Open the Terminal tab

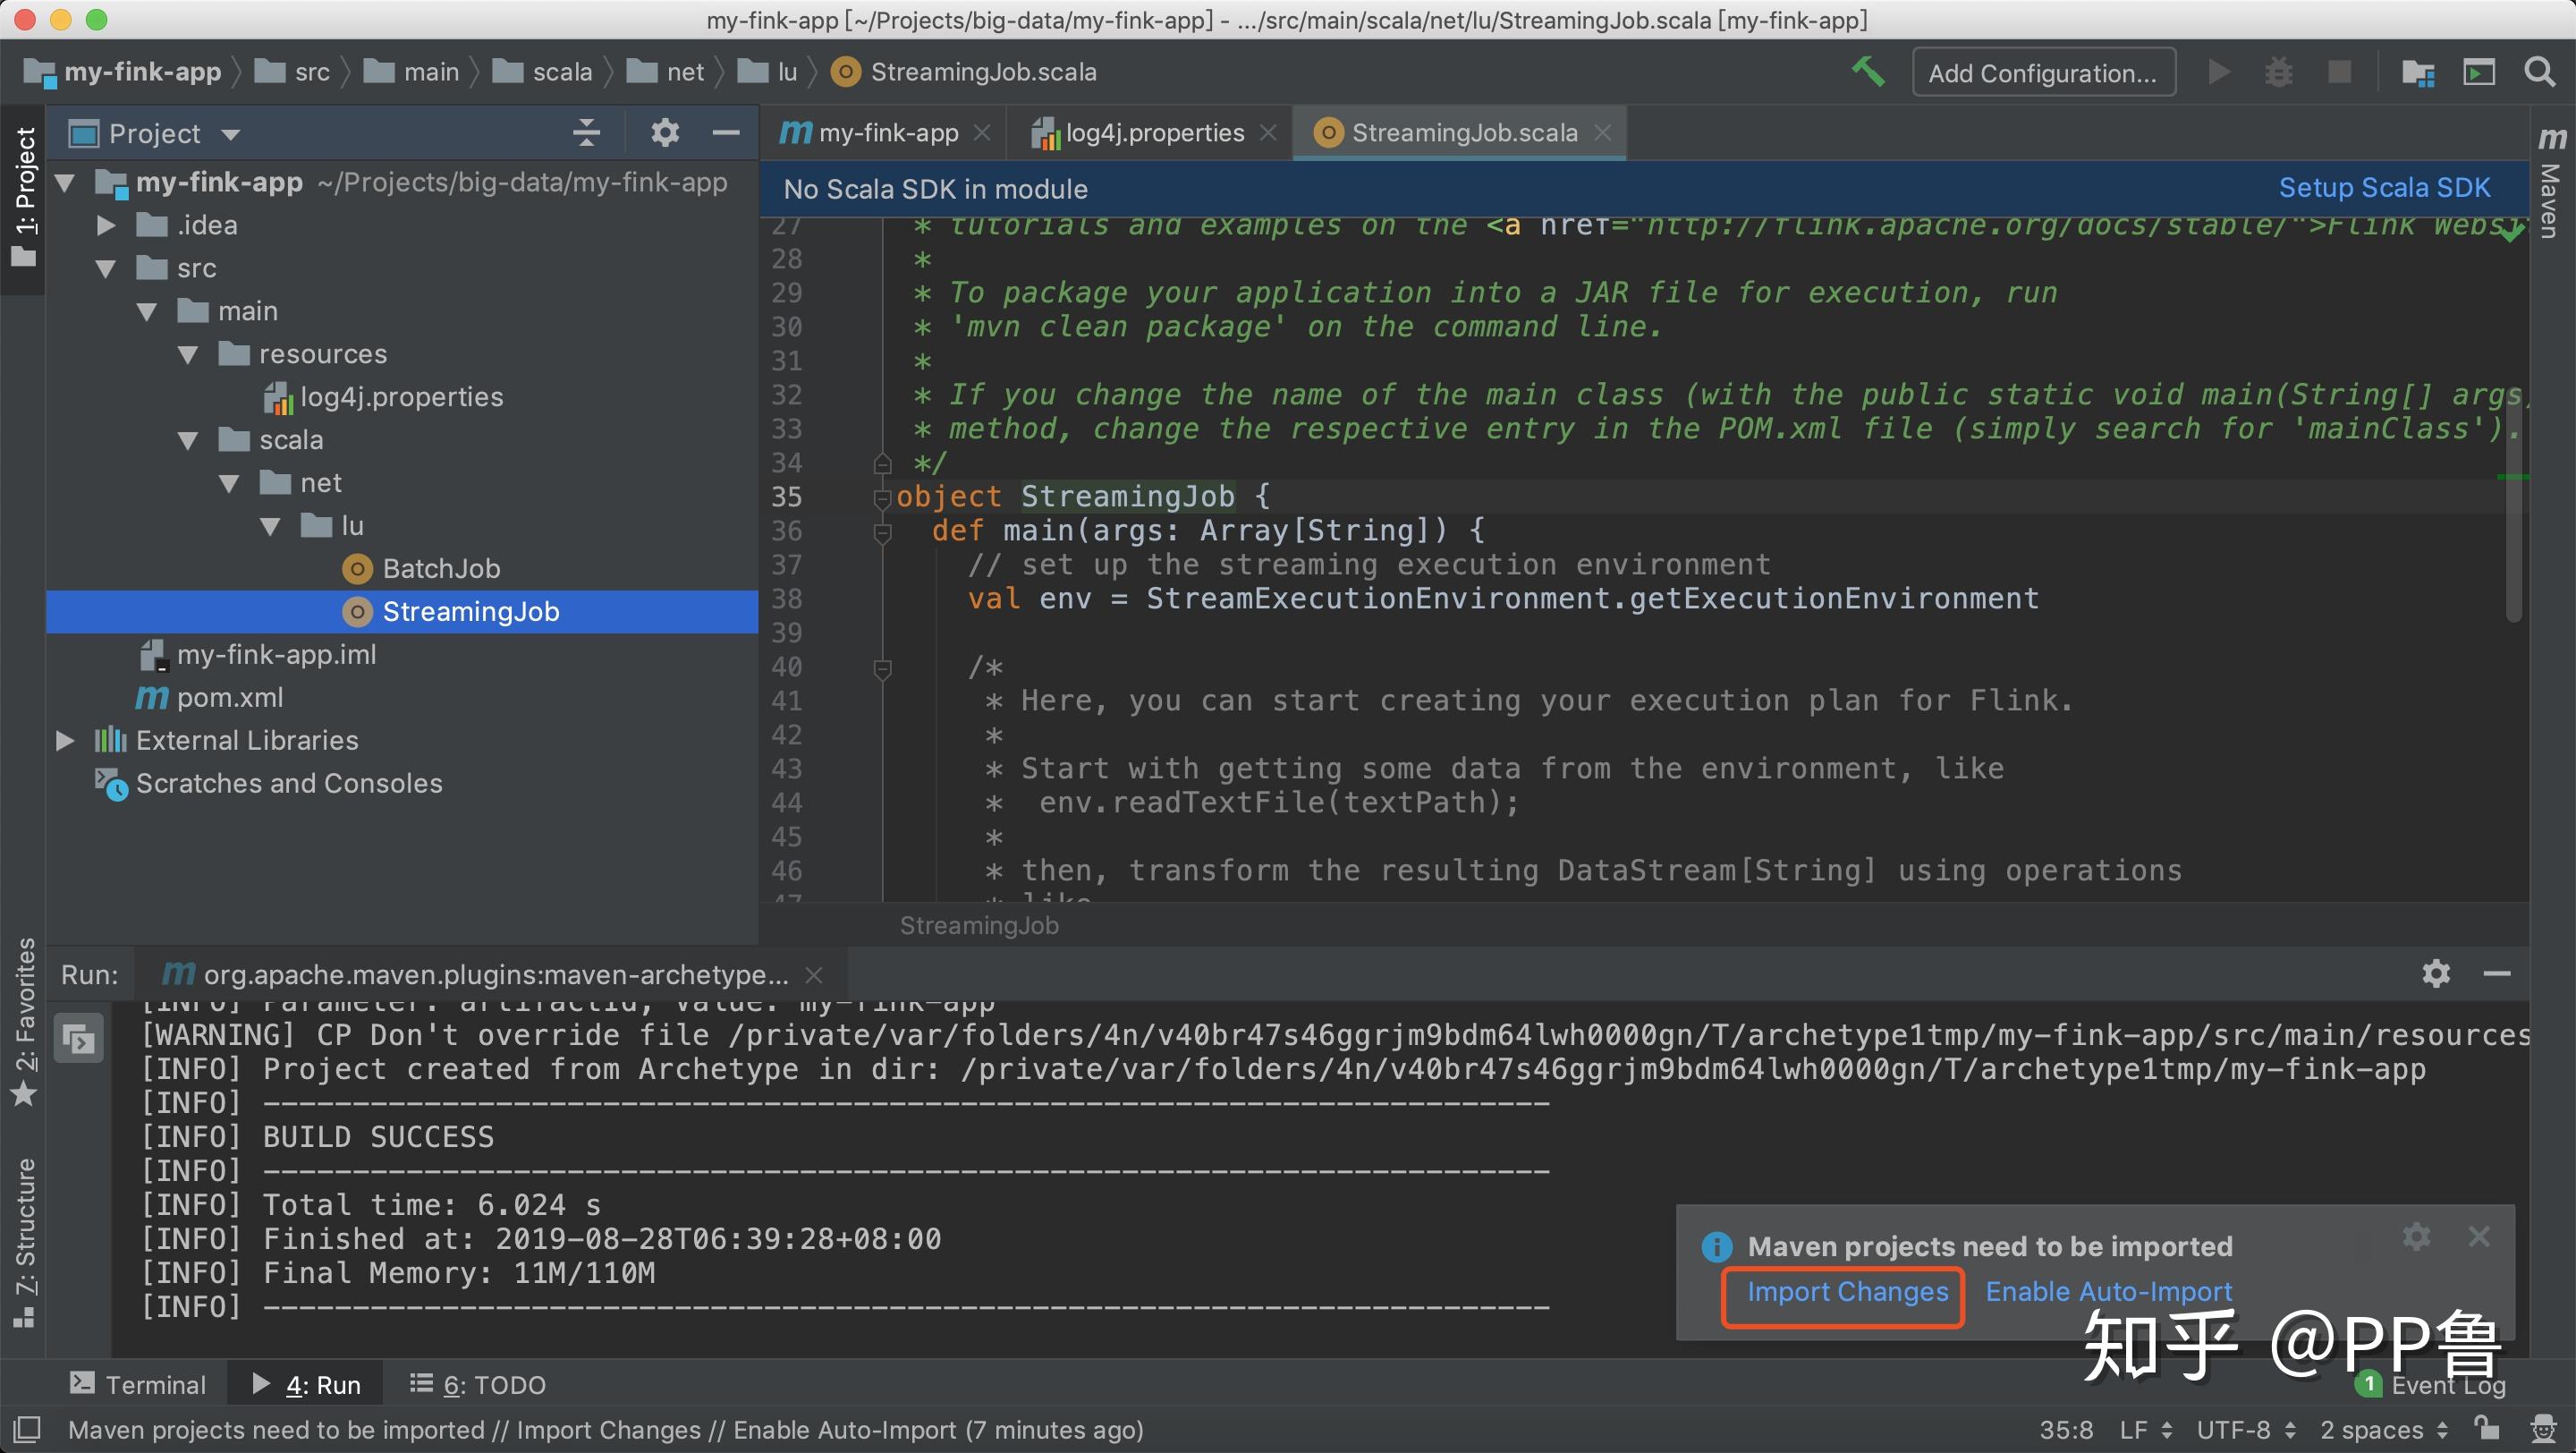coord(138,1385)
